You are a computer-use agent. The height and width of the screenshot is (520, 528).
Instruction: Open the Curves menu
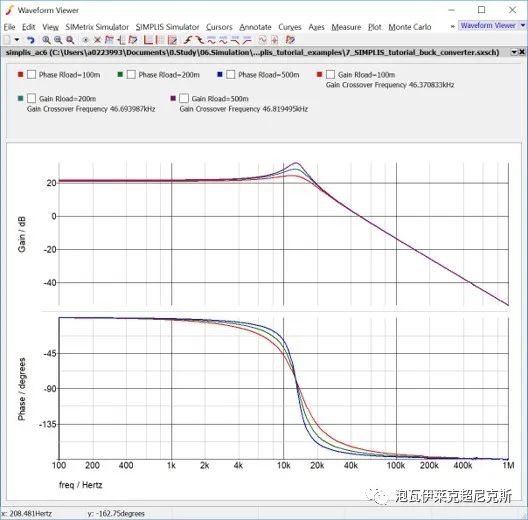coord(290,27)
